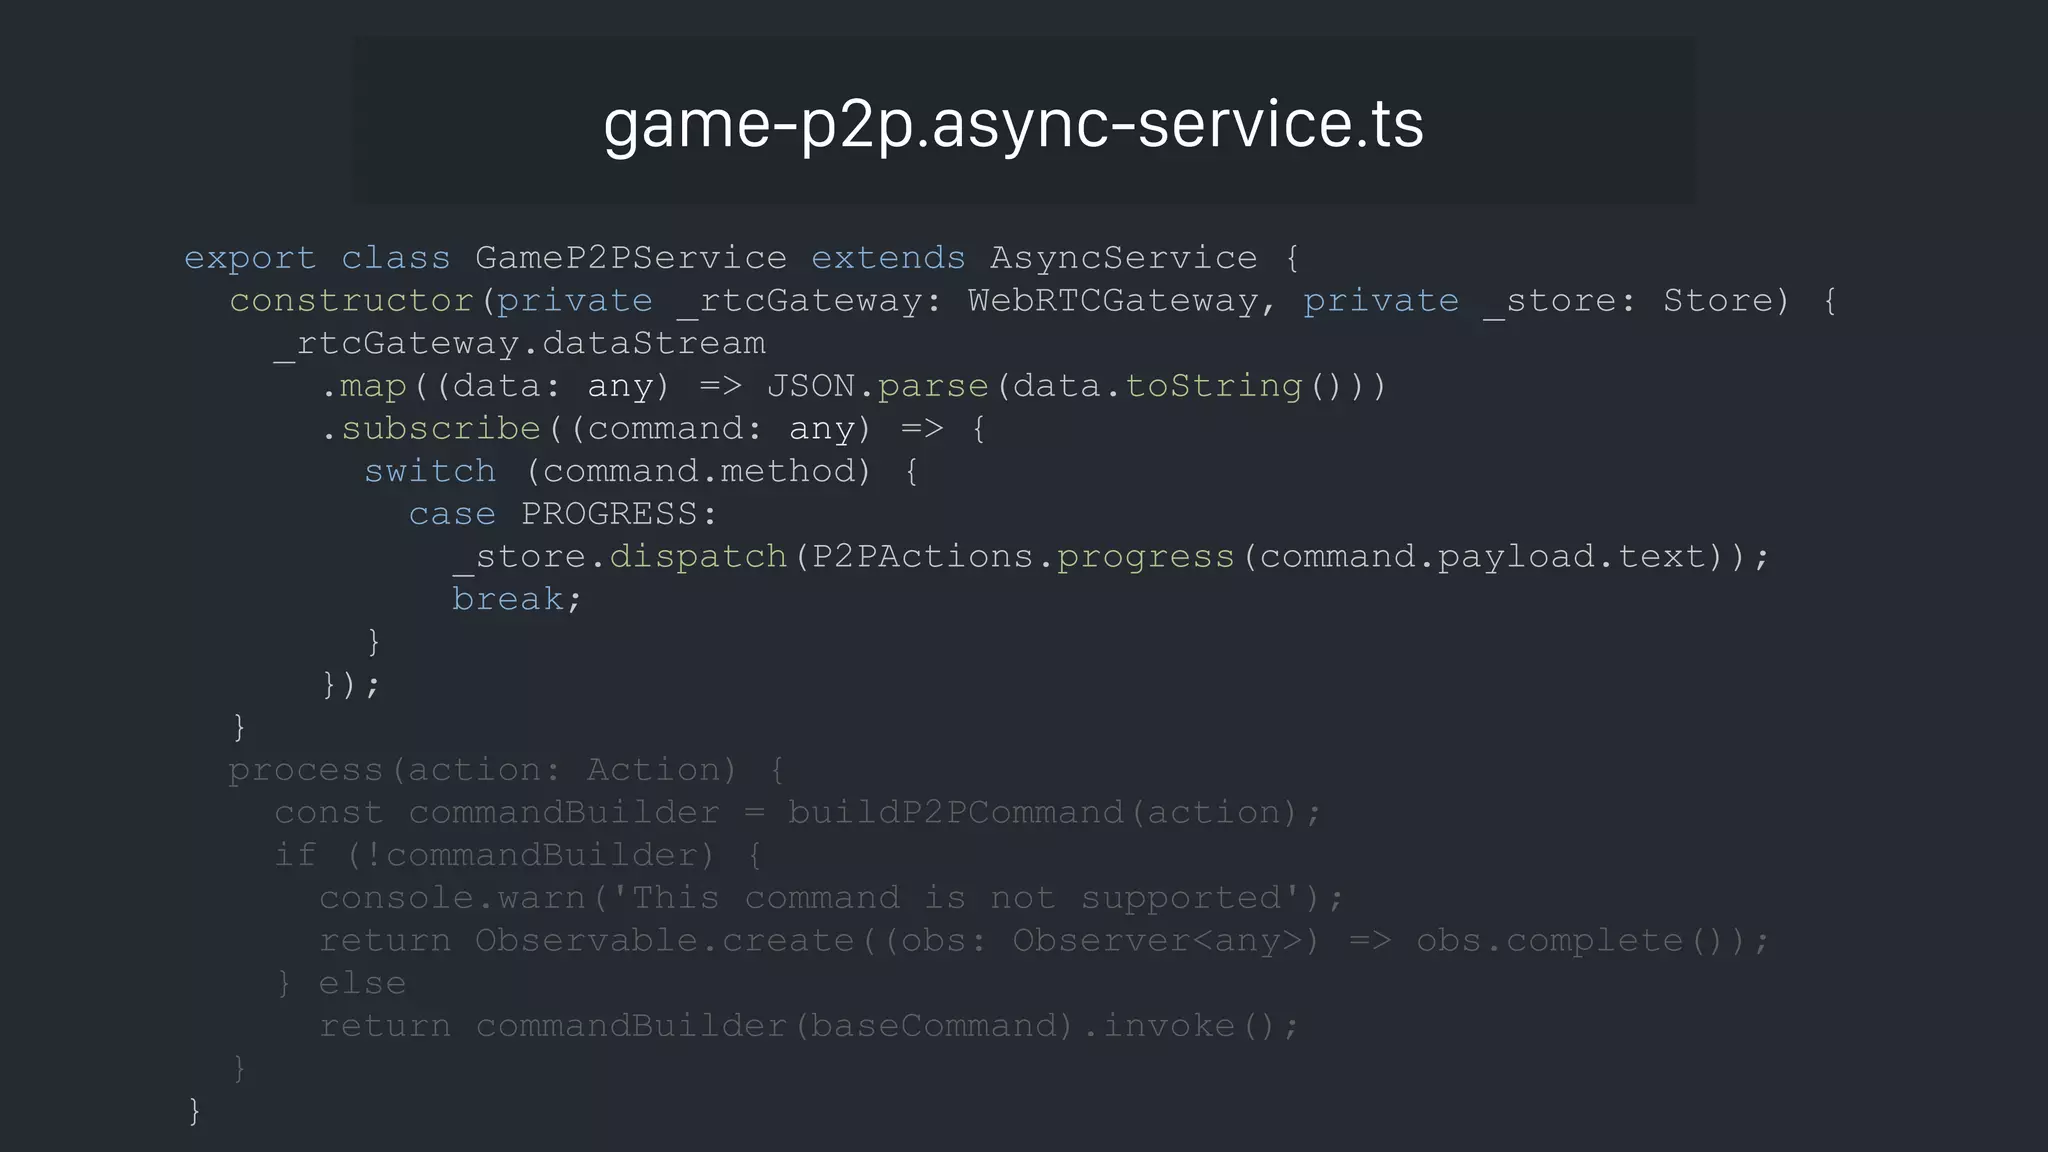
Task: Click the WebRTCGateway type name
Action: click(x=1112, y=301)
